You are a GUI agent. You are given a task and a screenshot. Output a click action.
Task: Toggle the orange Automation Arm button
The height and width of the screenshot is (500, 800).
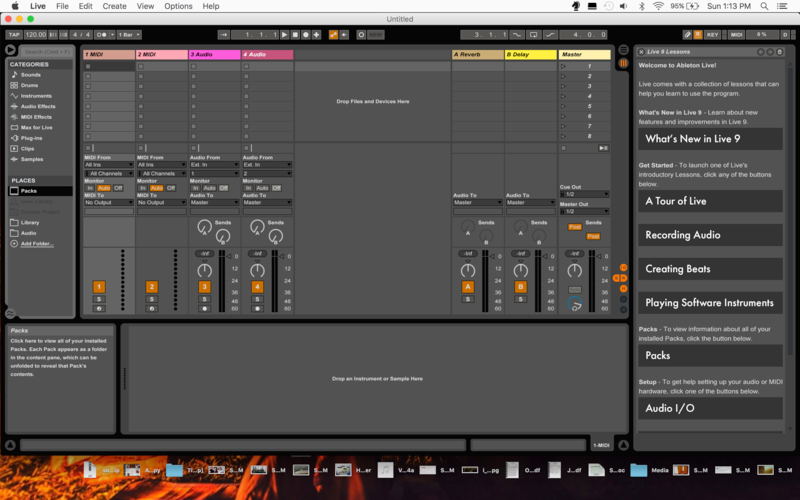coord(333,35)
